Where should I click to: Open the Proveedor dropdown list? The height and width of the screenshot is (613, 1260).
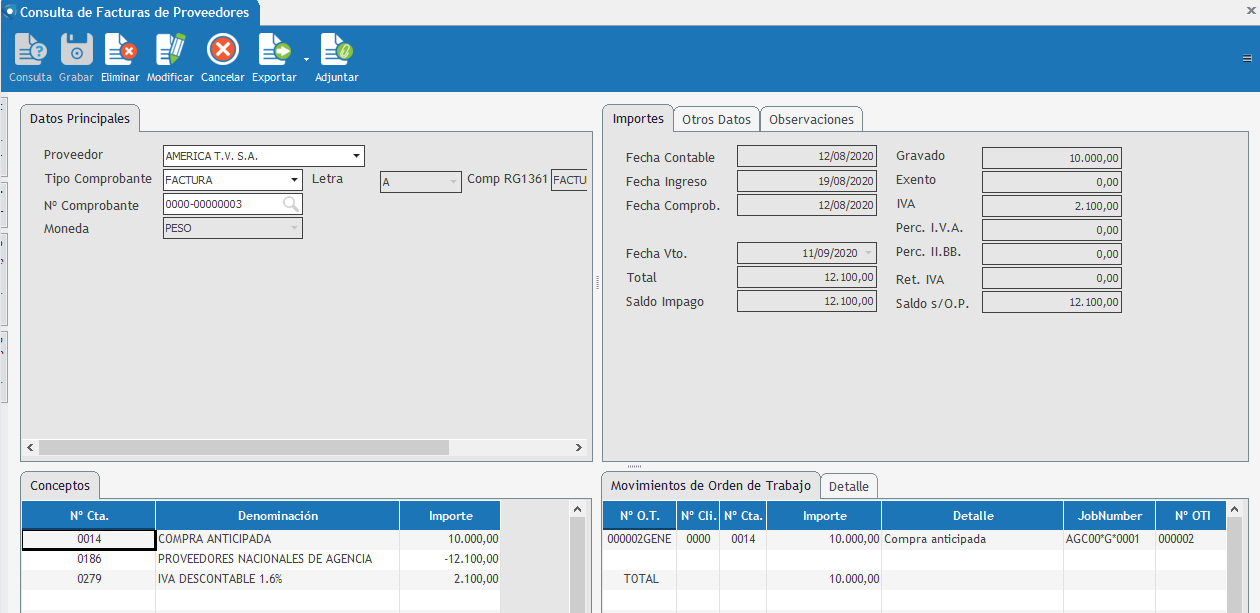[x=356, y=156]
